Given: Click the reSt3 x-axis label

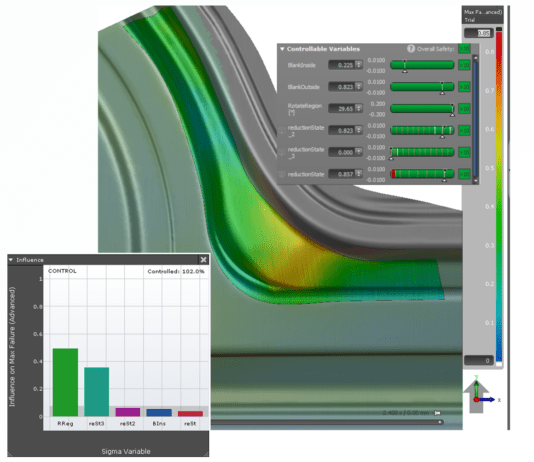Looking at the screenshot, I should point(97,424).
